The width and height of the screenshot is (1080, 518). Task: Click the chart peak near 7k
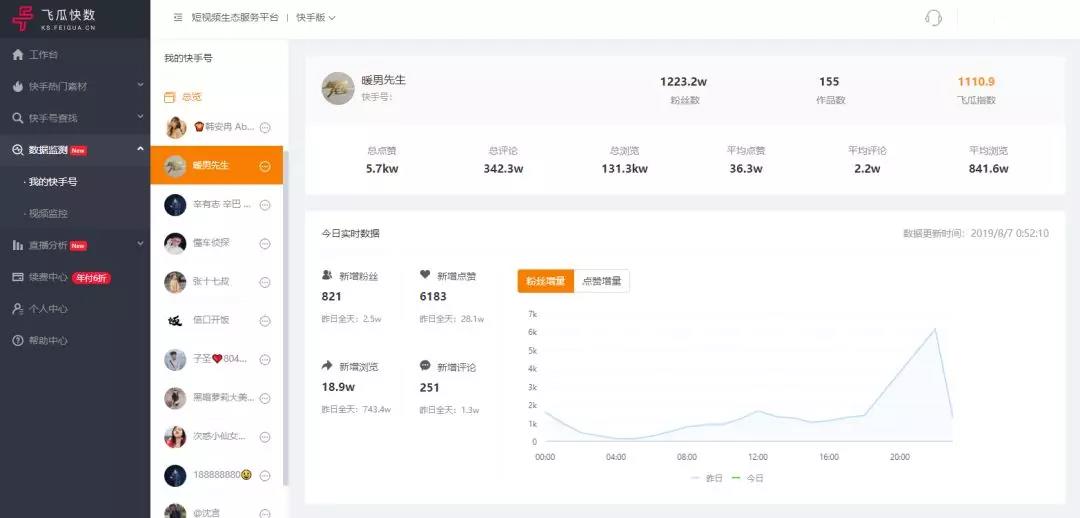[x=935, y=329]
